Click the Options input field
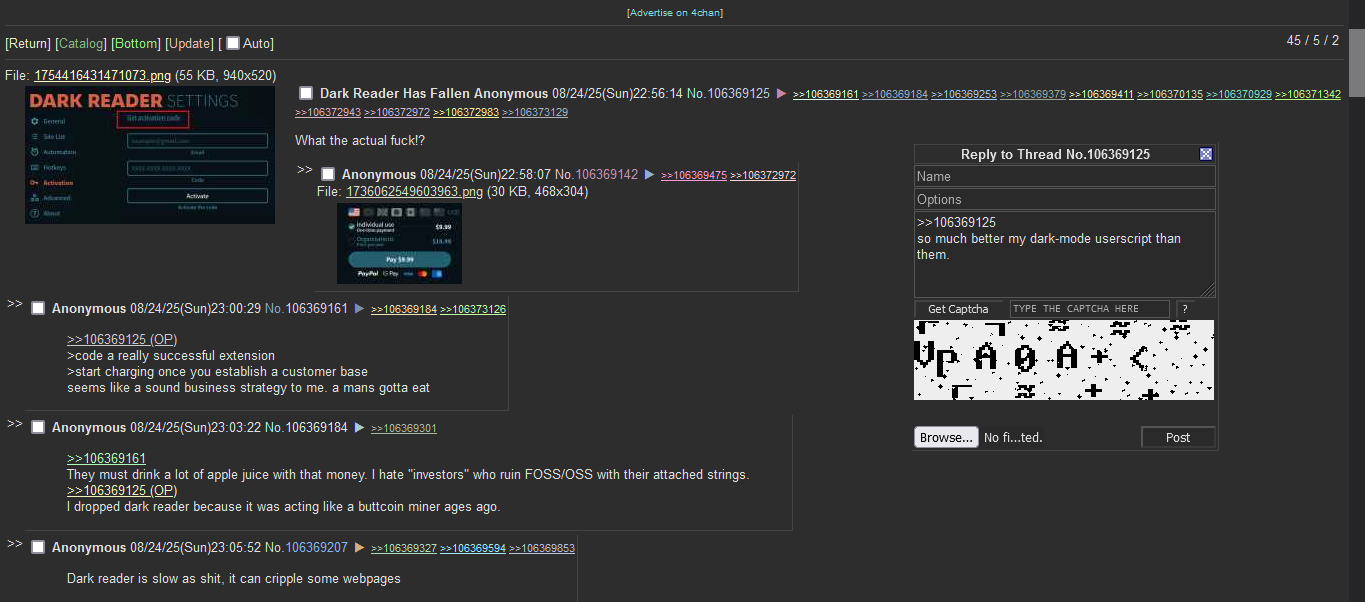1365x602 pixels. 1065,199
